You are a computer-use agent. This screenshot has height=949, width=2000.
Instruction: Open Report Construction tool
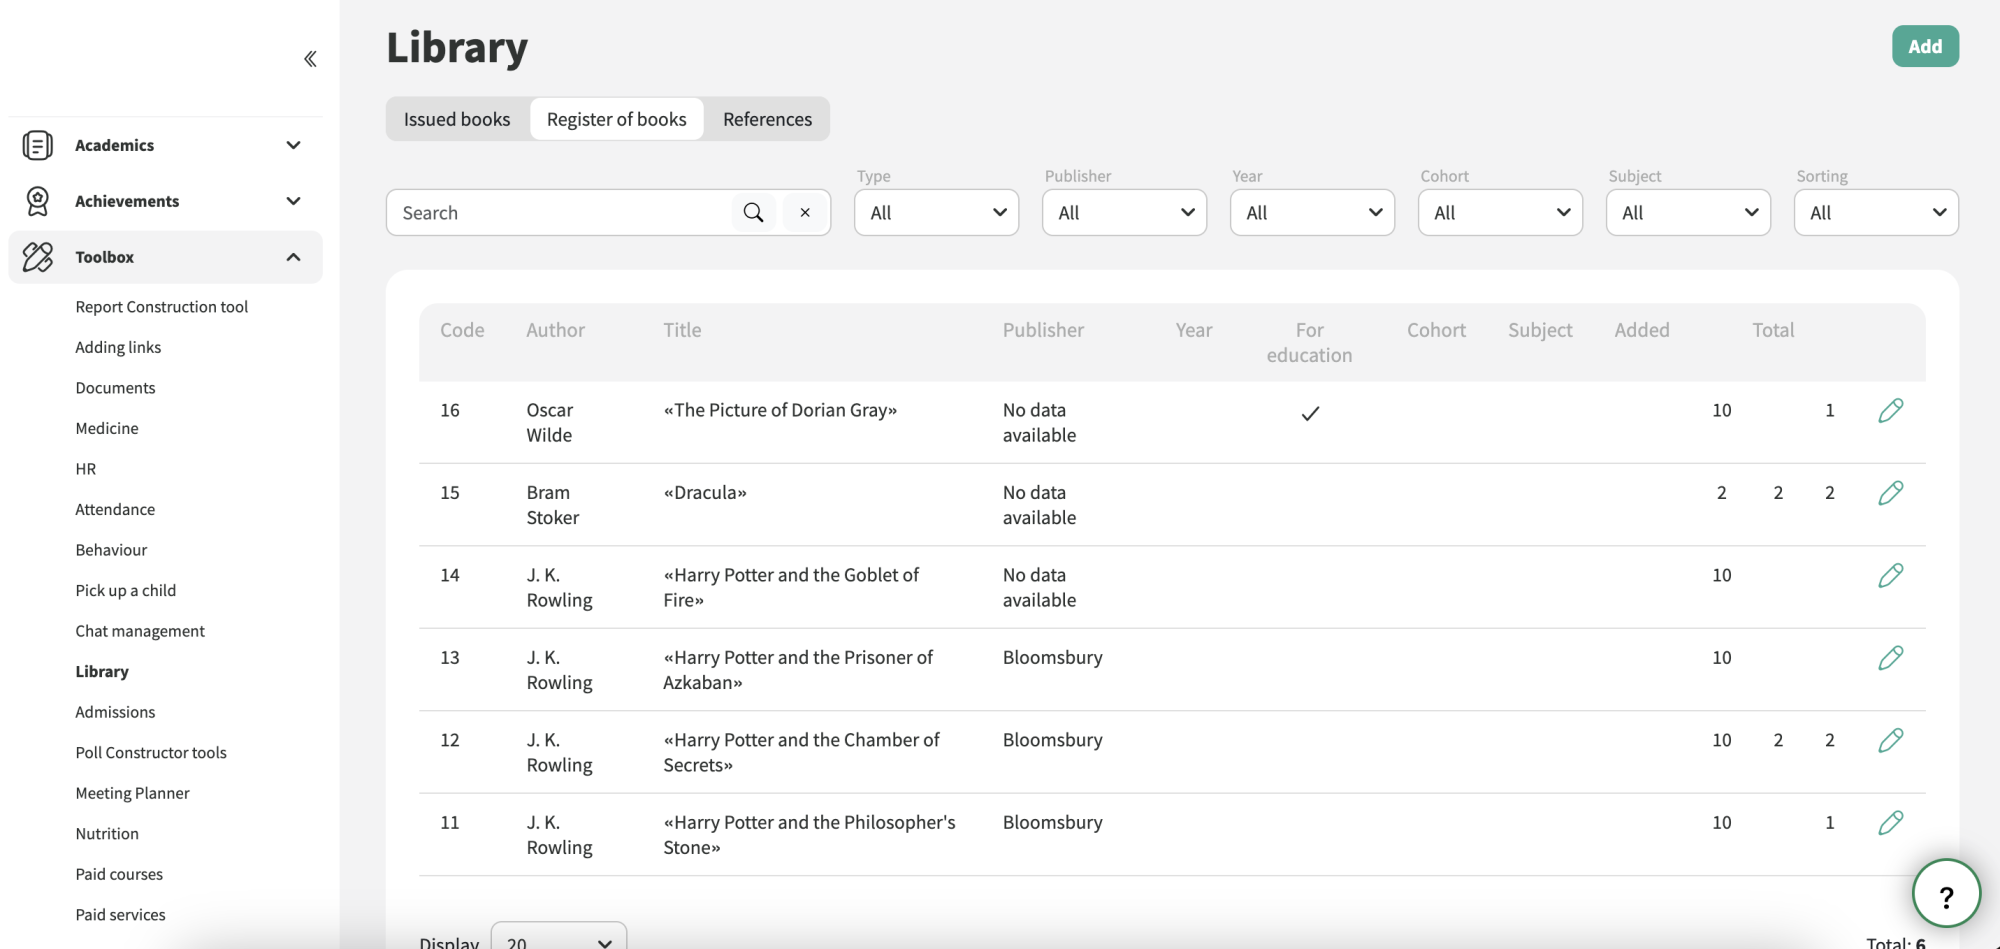coord(162,307)
